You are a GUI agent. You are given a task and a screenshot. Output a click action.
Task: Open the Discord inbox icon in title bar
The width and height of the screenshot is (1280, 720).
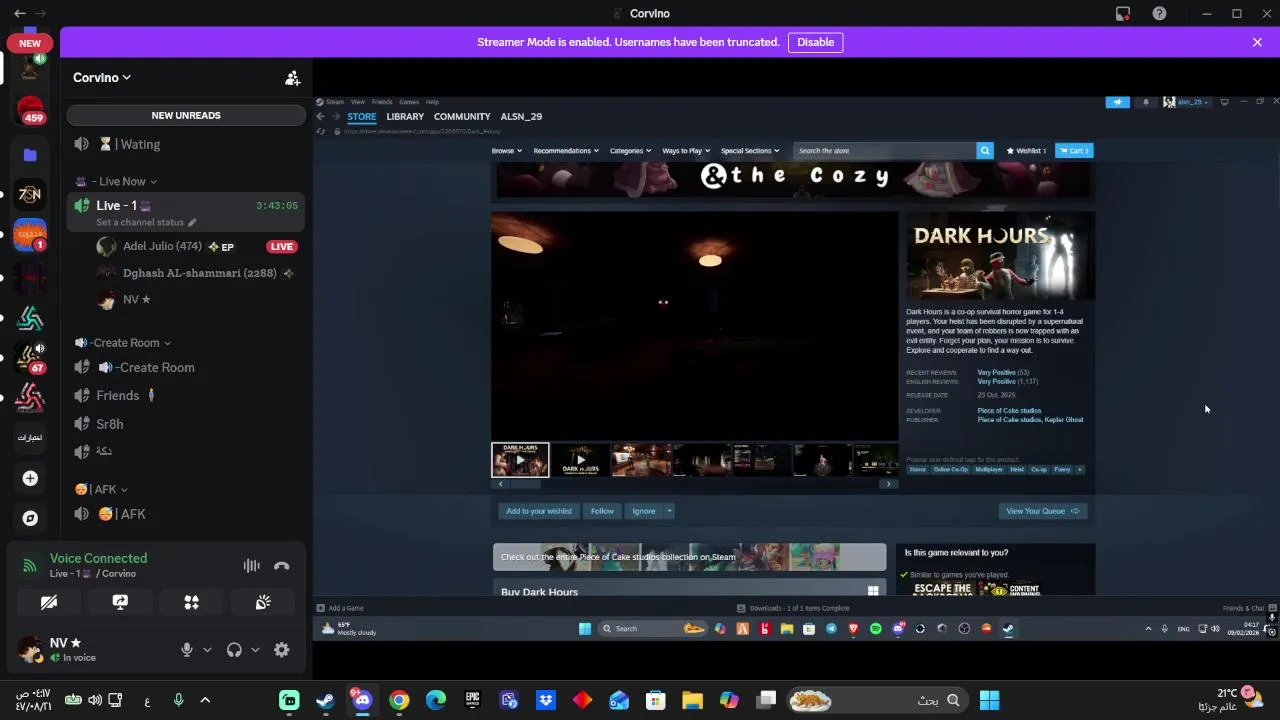coord(1123,13)
